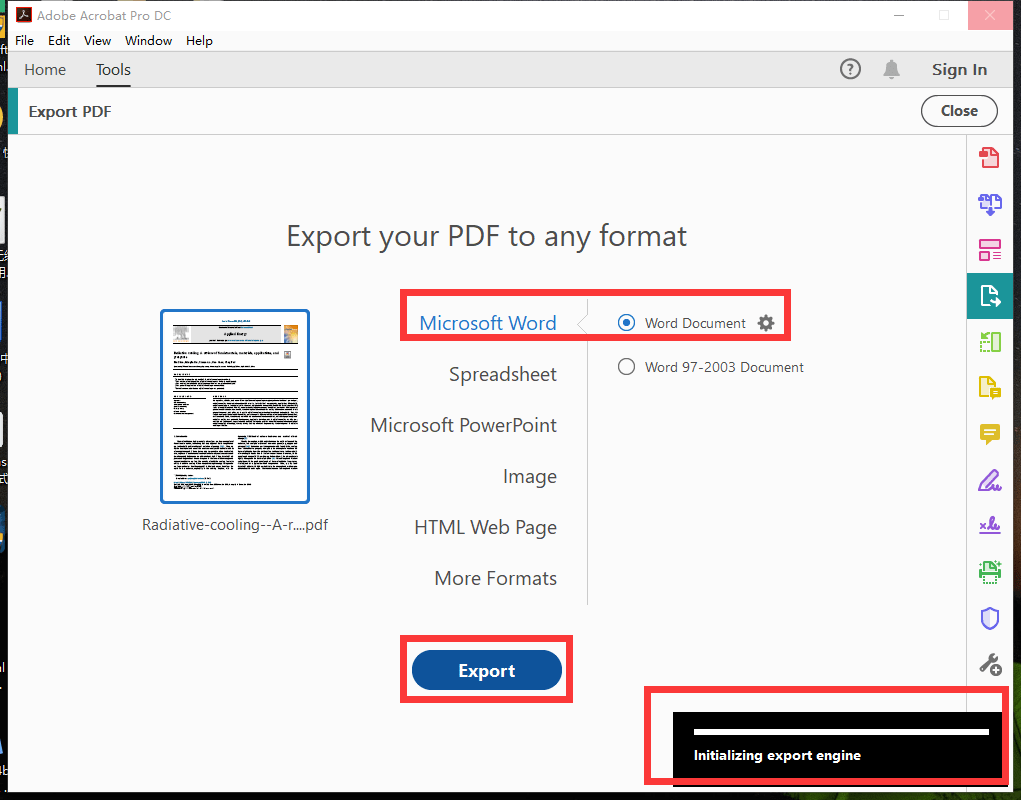This screenshot has width=1021, height=800.
Task: Click the blue Export button
Action: point(486,670)
